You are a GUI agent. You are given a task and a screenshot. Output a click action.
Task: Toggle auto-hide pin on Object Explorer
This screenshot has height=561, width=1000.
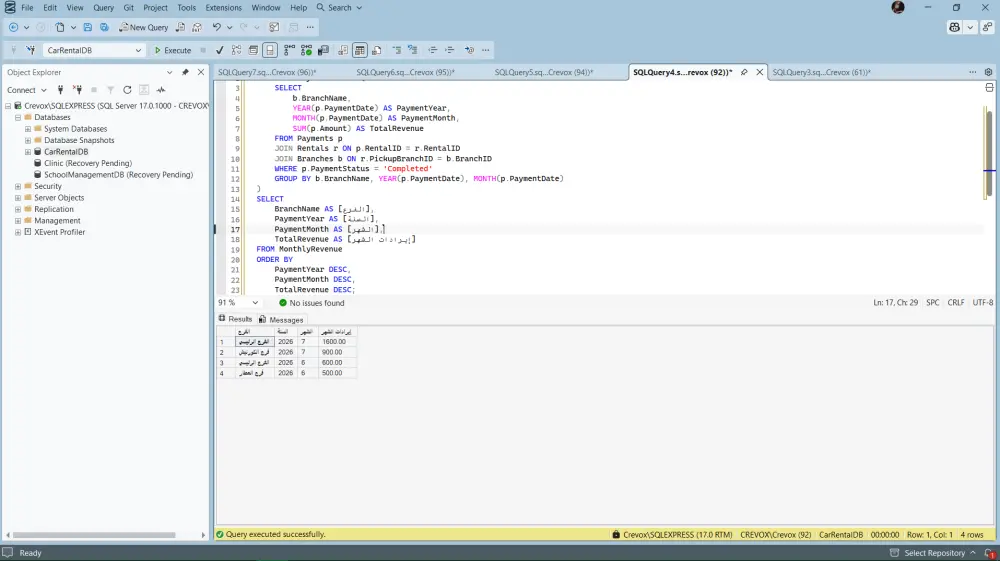pos(186,72)
